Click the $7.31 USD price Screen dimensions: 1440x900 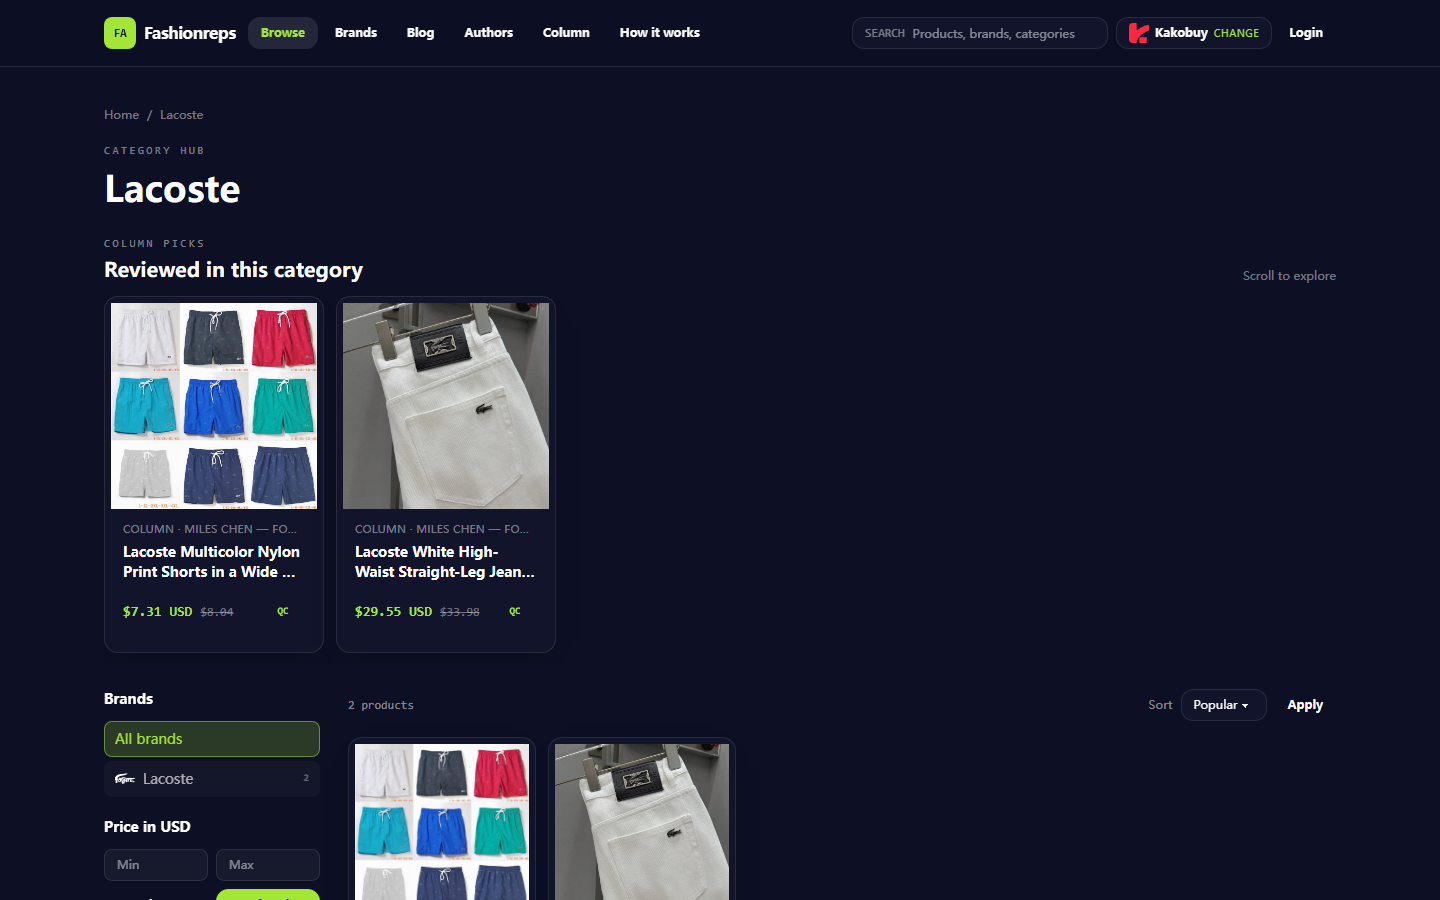coord(158,612)
